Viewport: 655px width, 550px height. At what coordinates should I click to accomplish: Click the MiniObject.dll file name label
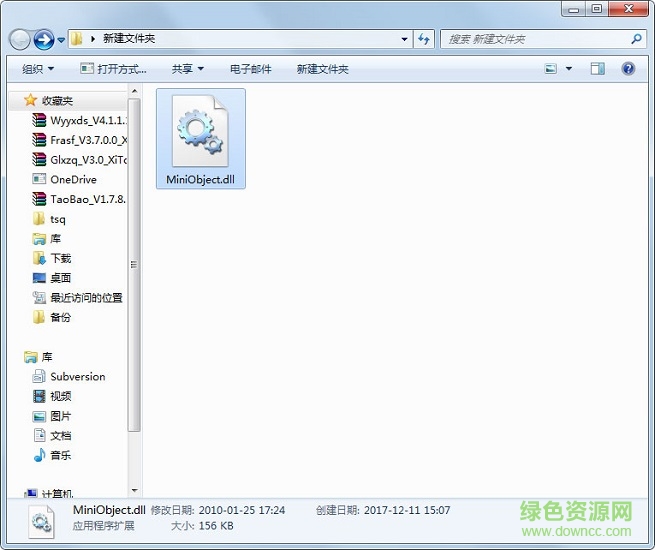pos(201,180)
